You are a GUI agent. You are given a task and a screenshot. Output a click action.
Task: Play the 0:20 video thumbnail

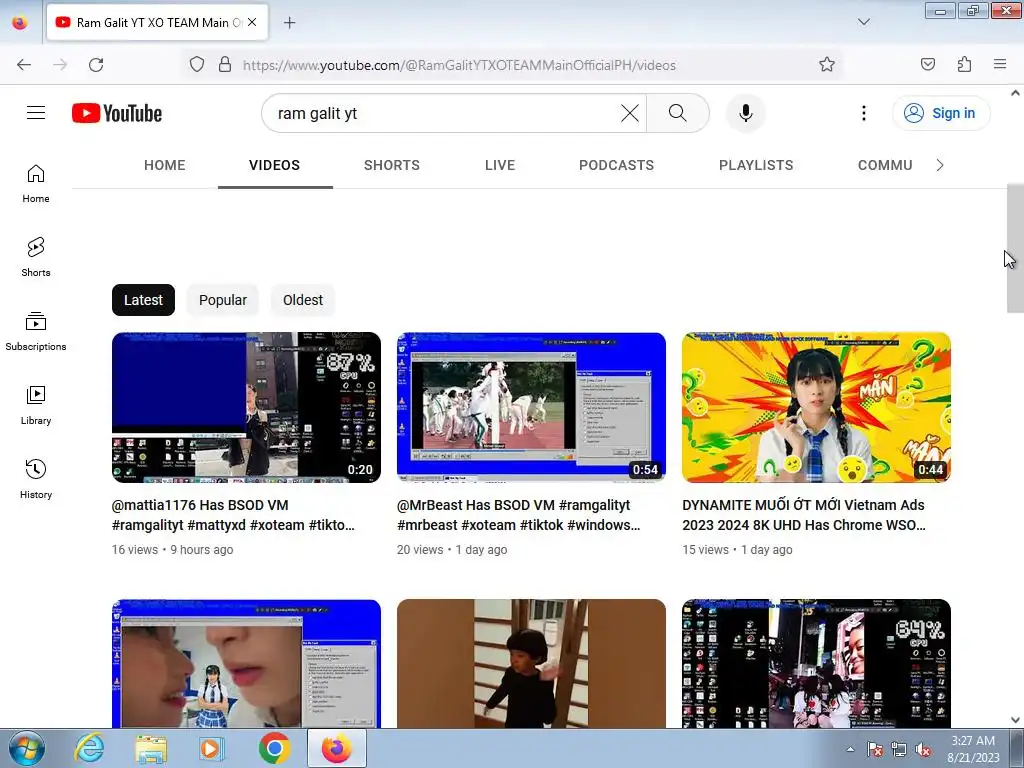click(x=246, y=408)
